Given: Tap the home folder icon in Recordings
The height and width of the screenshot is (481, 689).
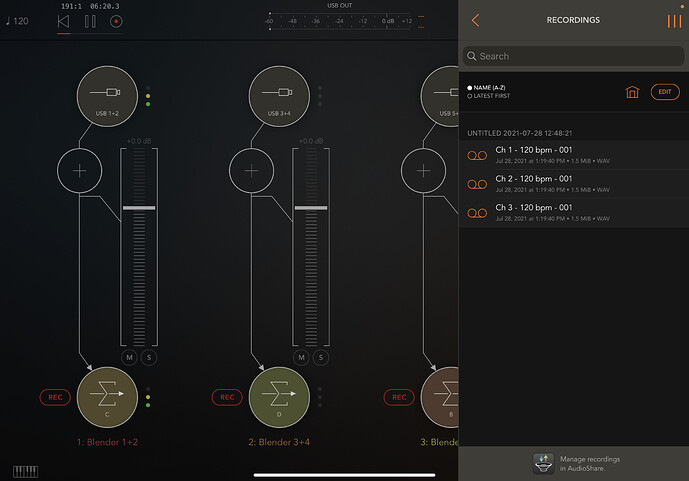Looking at the screenshot, I should [x=632, y=92].
